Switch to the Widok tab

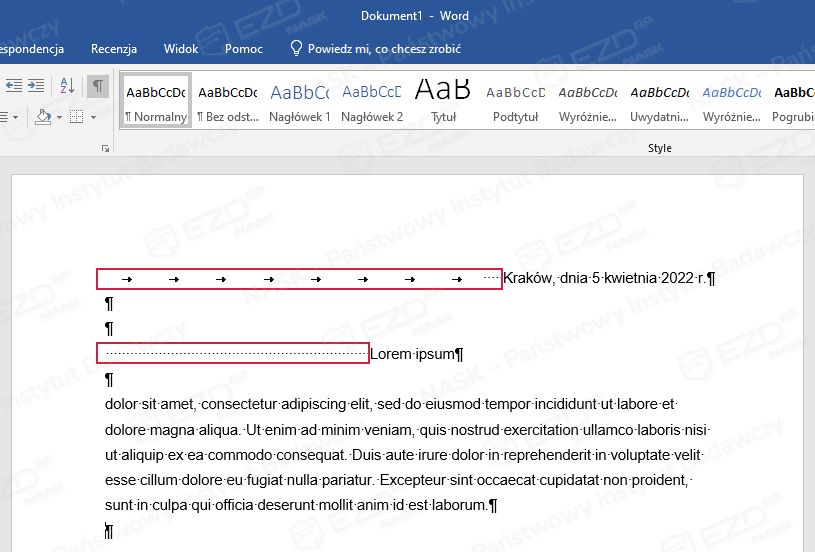click(181, 48)
